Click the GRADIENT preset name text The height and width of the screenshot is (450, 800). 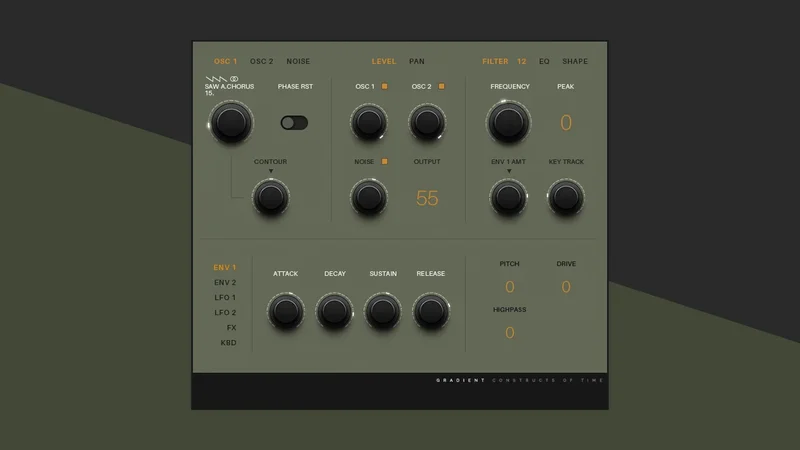pos(460,380)
